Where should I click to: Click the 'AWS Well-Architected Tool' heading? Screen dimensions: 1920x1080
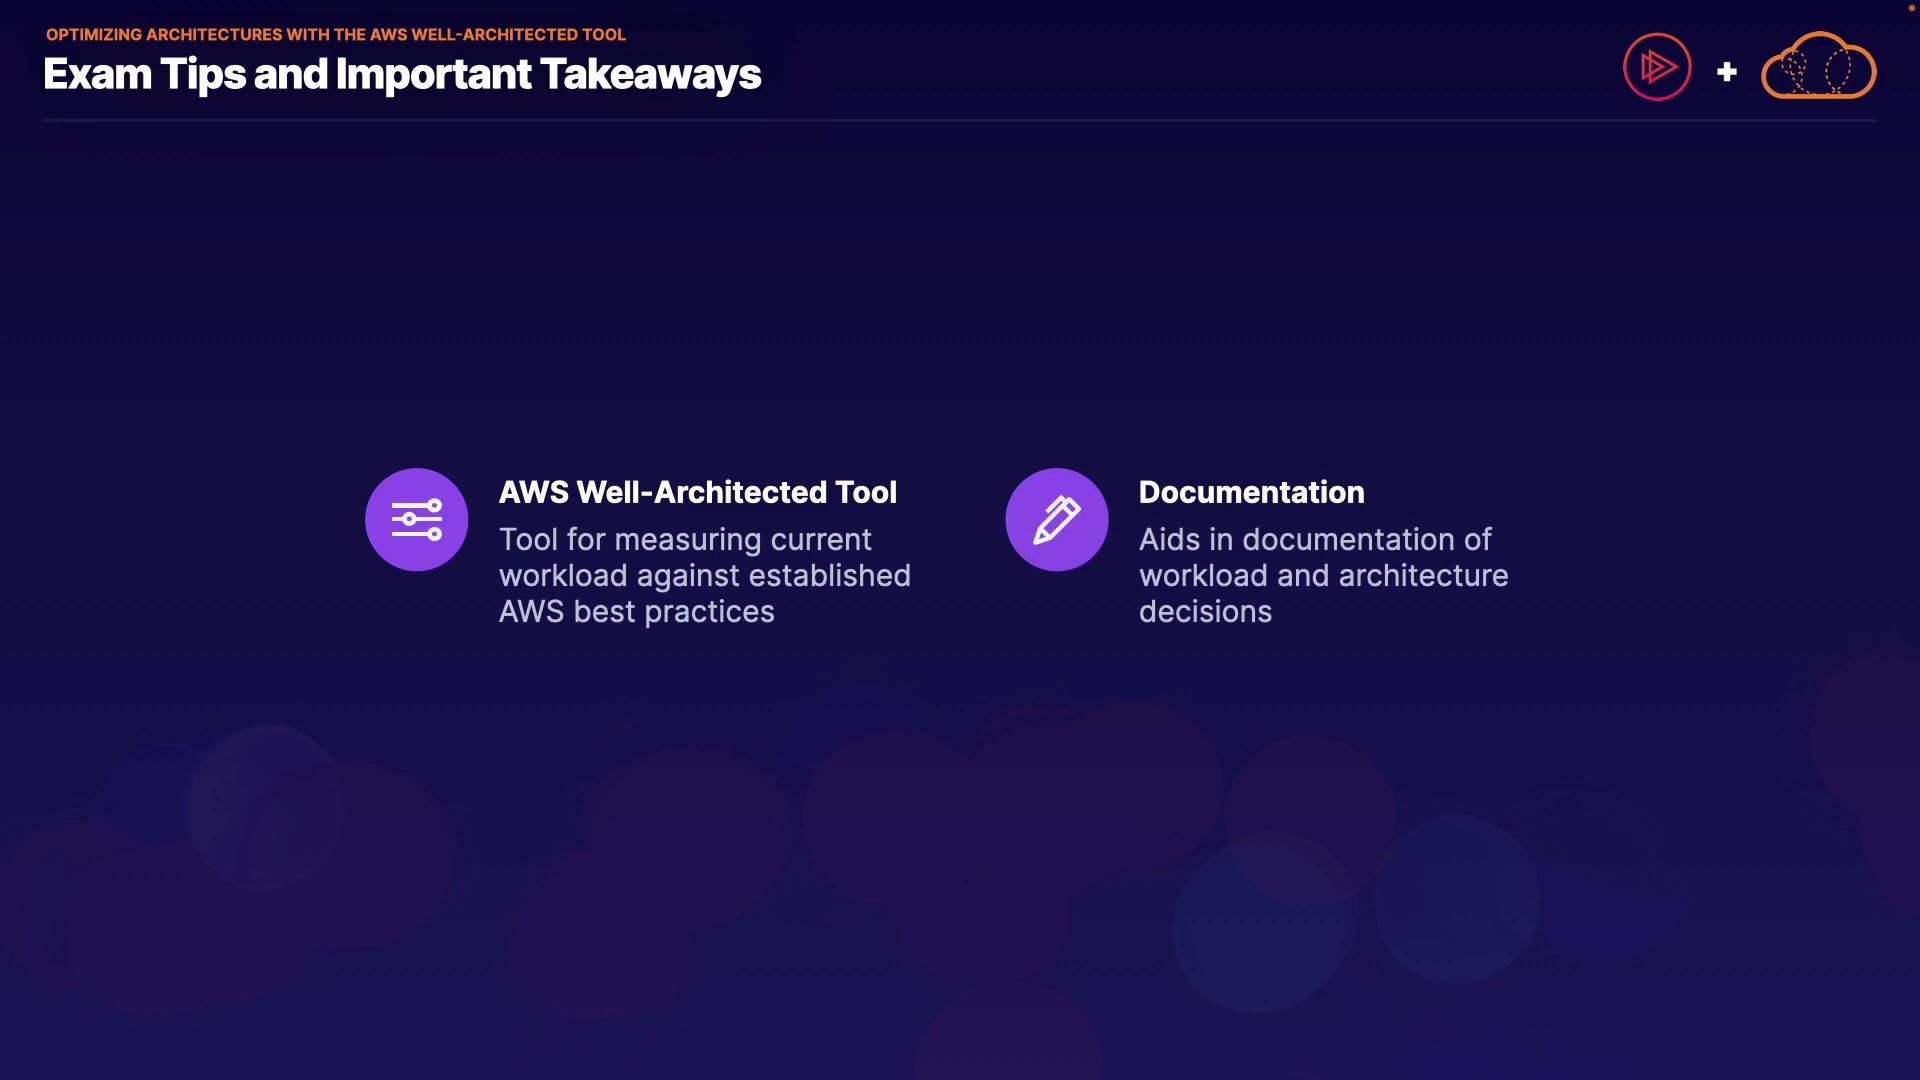click(x=697, y=492)
